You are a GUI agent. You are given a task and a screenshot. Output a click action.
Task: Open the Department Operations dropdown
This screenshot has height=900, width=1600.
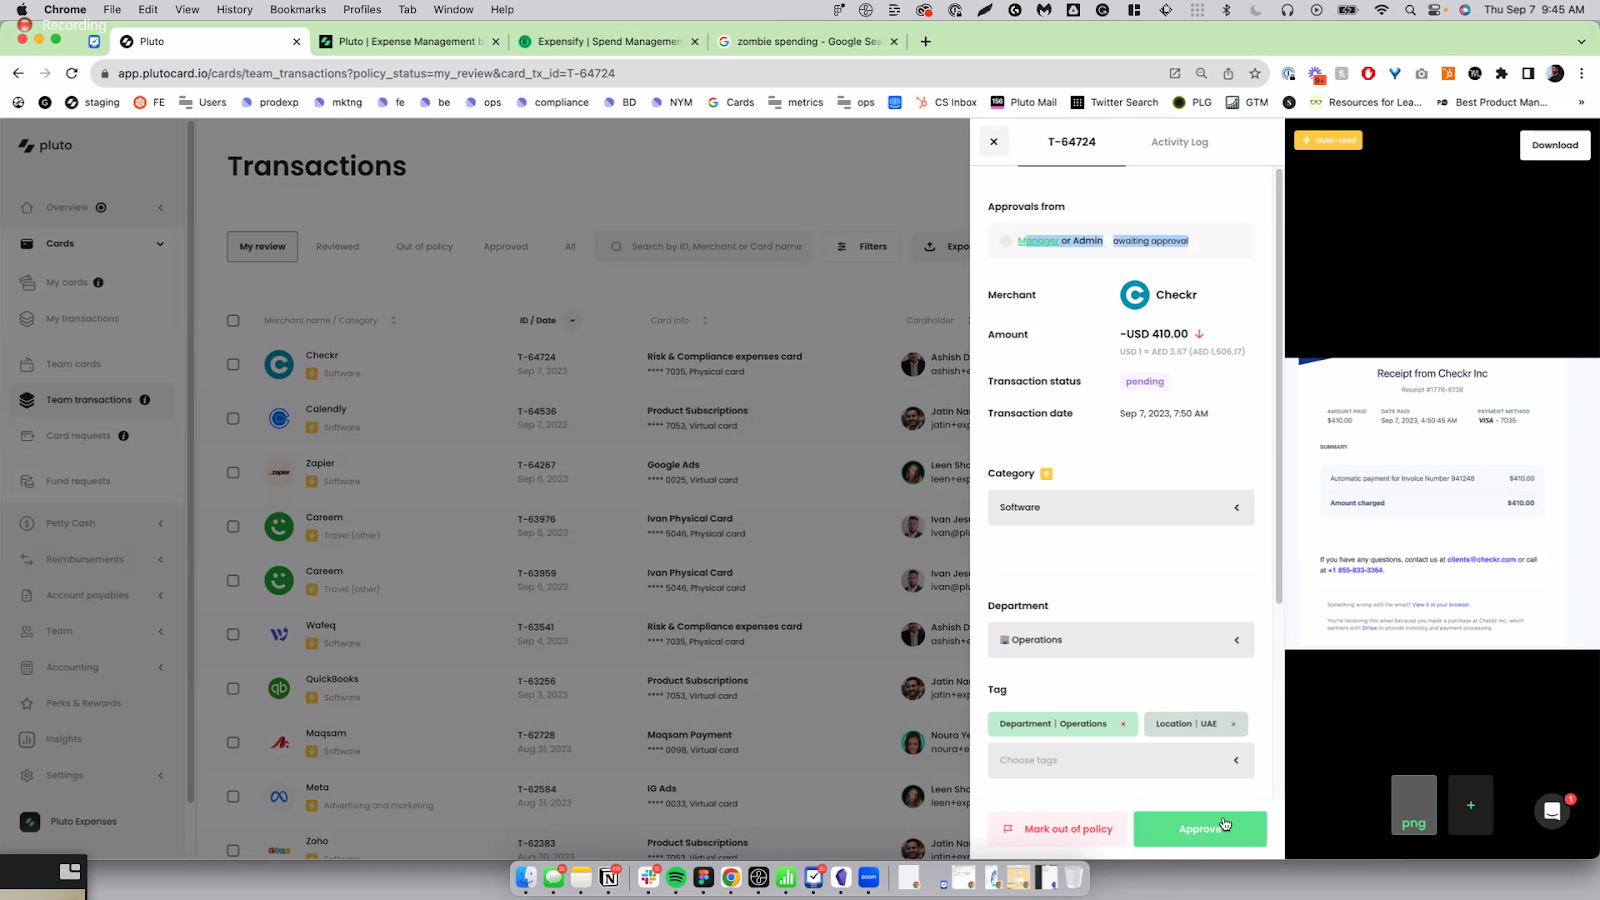pyautogui.click(x=1121, y=640)
